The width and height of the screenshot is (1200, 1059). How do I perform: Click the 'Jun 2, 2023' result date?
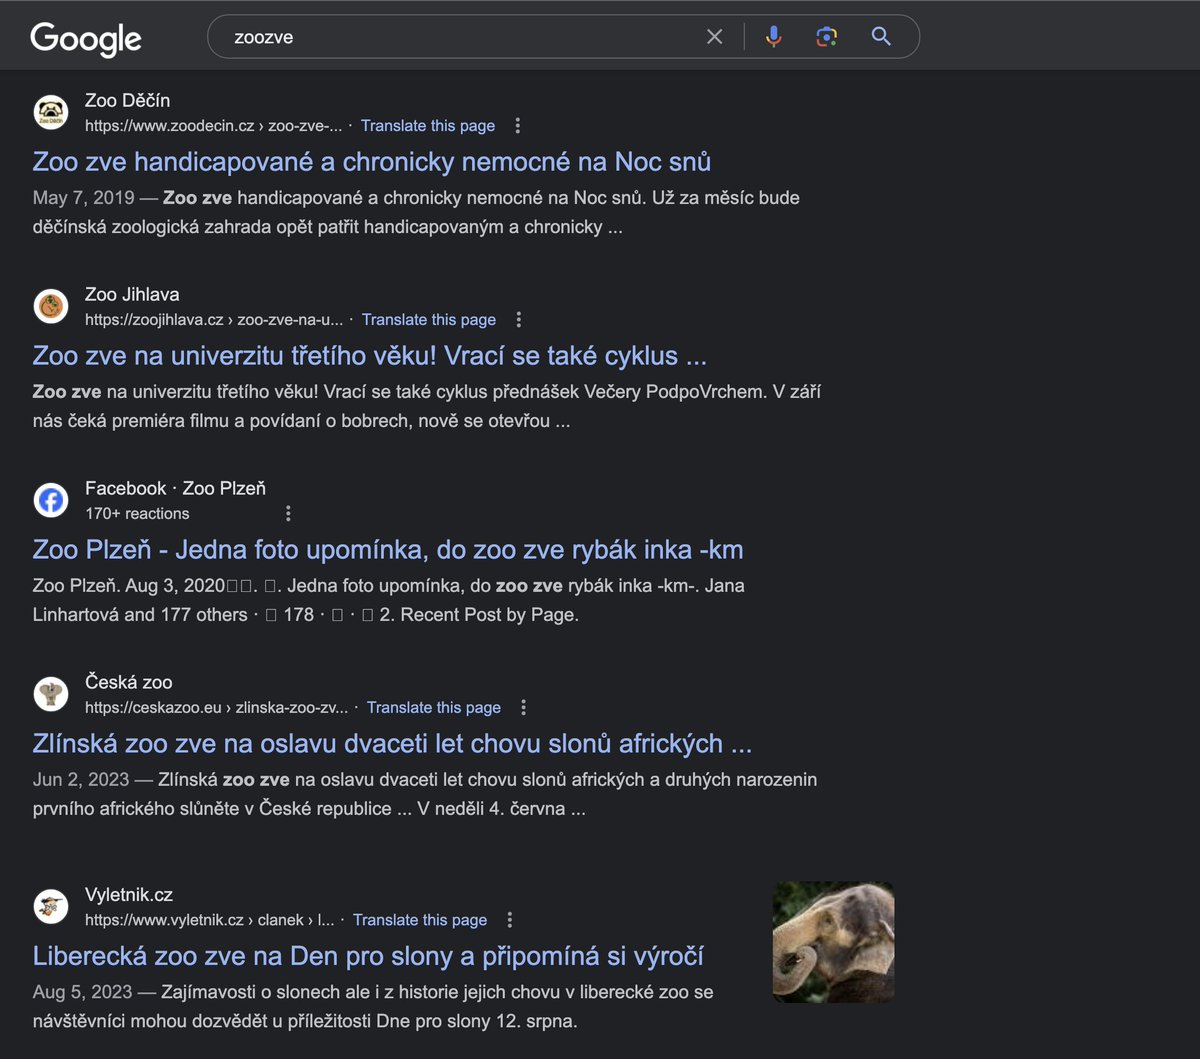81,780
